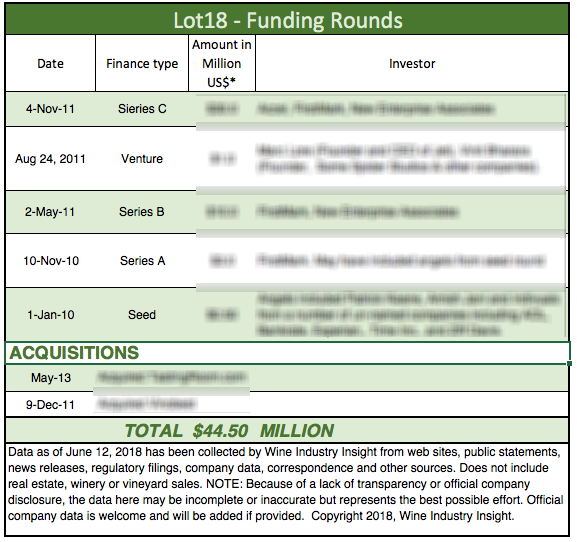Screen dimensions: 577x542
Task: Select the 'Lot18 - Funding Rounds' title cell
Action: pyautogui.click(x=287, y=20)
